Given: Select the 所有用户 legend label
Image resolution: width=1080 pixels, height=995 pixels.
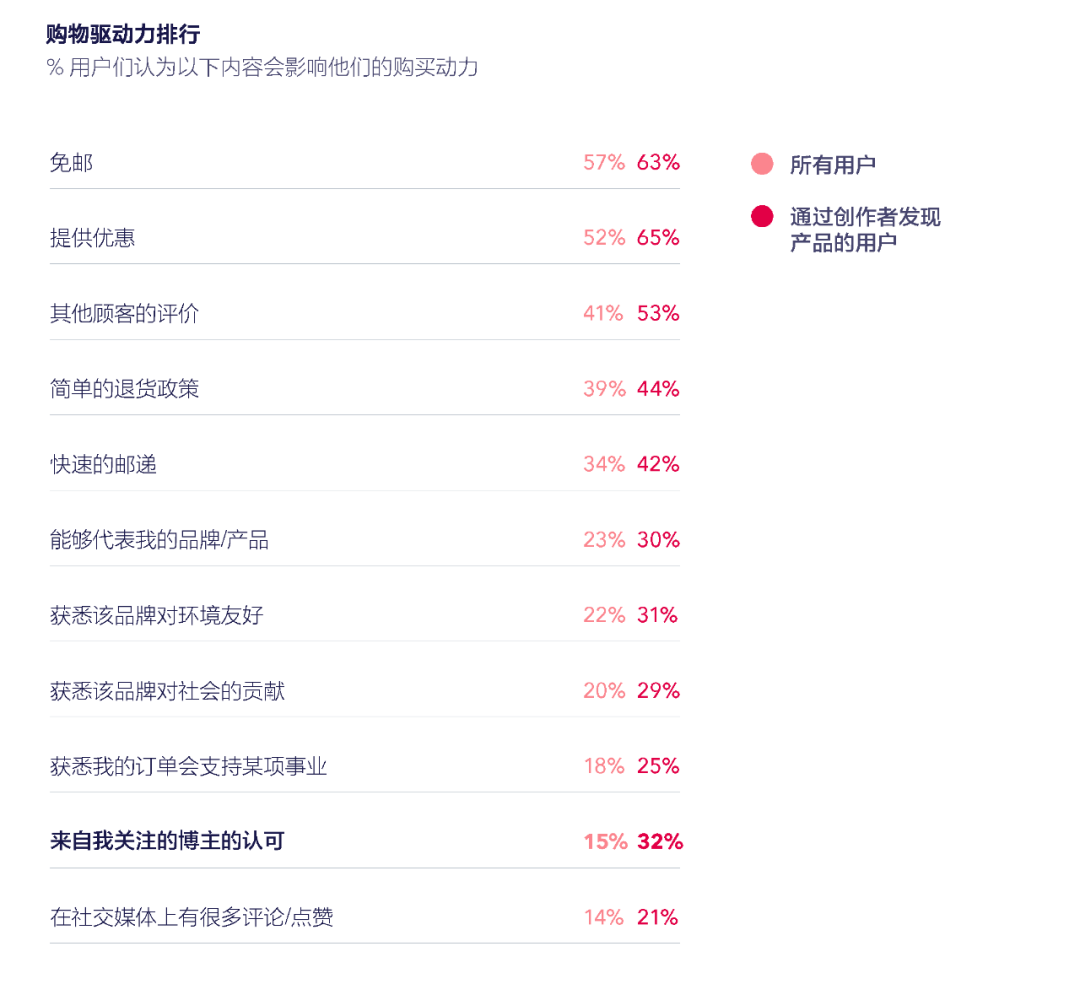Looking at the screenshot, I should (x=832, y=165).
